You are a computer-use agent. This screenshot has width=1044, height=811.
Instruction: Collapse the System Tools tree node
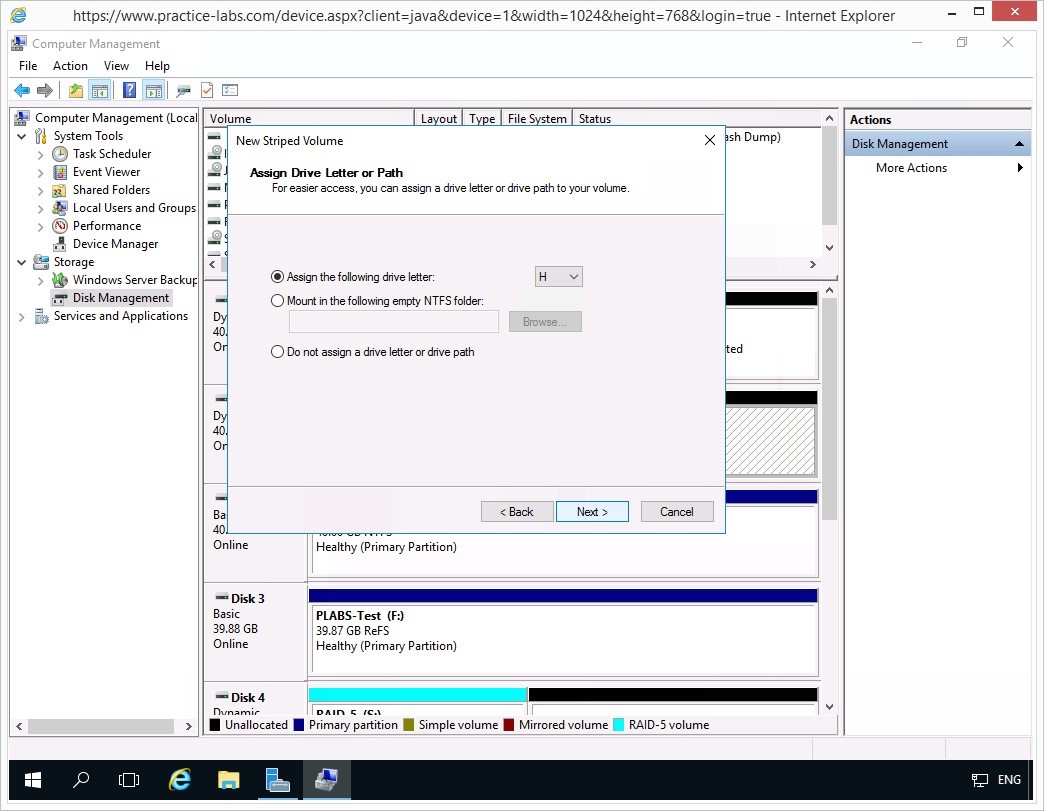click(22, 136)
